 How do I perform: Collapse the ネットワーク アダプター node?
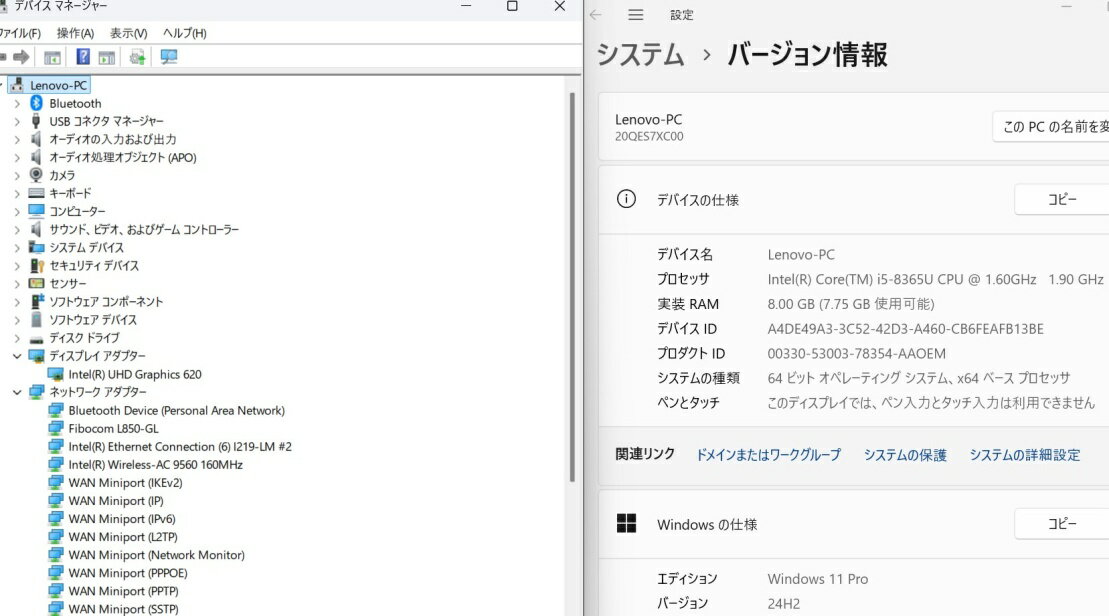(x=17, y=392)
